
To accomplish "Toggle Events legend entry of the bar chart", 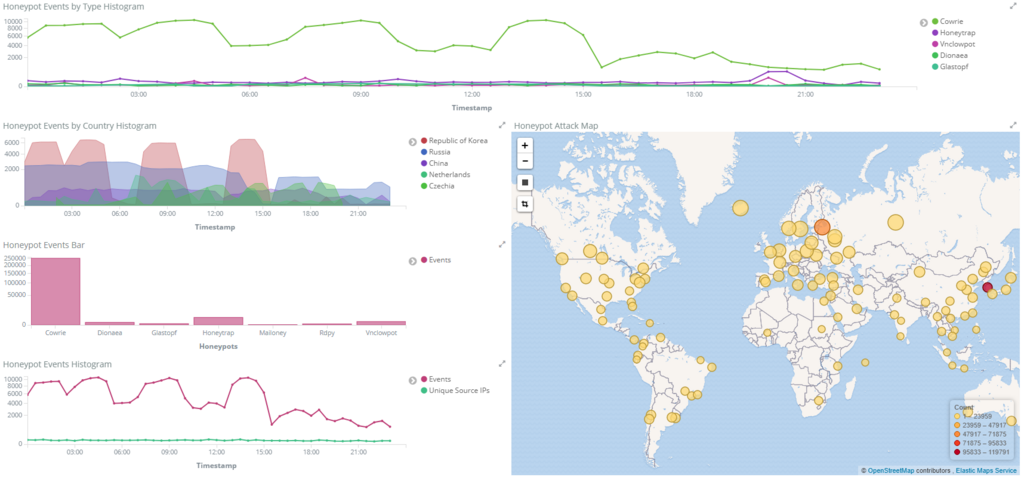I will pos(436,260).
